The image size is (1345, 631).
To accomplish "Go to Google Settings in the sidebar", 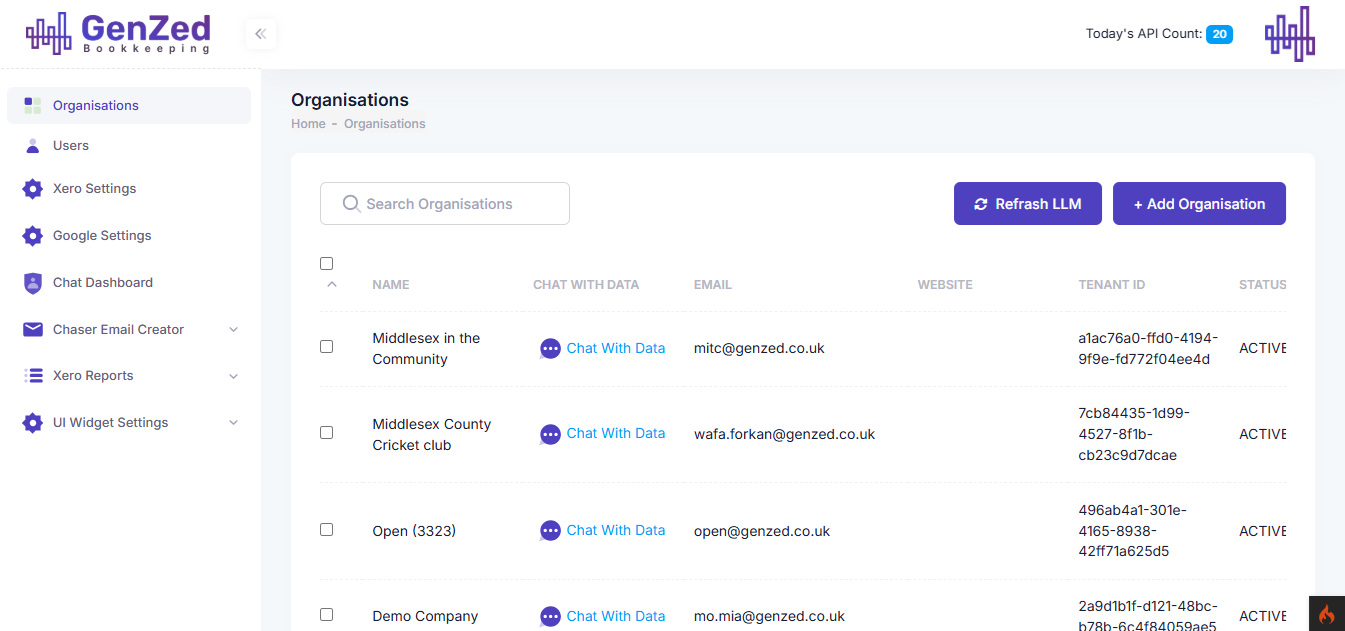I will click(102, 236).
